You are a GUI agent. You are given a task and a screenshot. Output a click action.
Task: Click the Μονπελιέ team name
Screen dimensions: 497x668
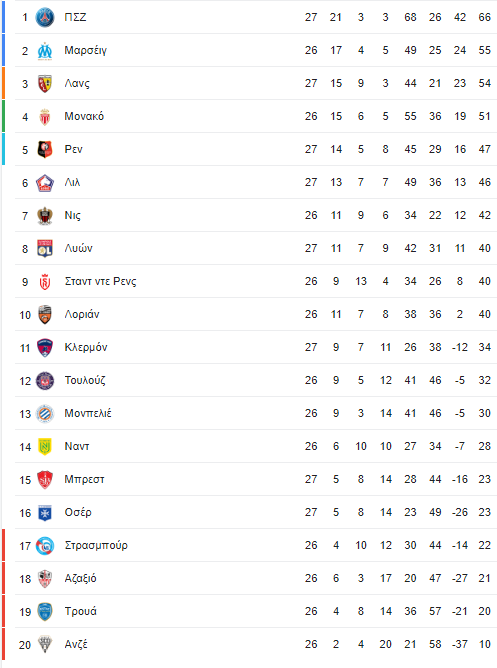(88, 413)
